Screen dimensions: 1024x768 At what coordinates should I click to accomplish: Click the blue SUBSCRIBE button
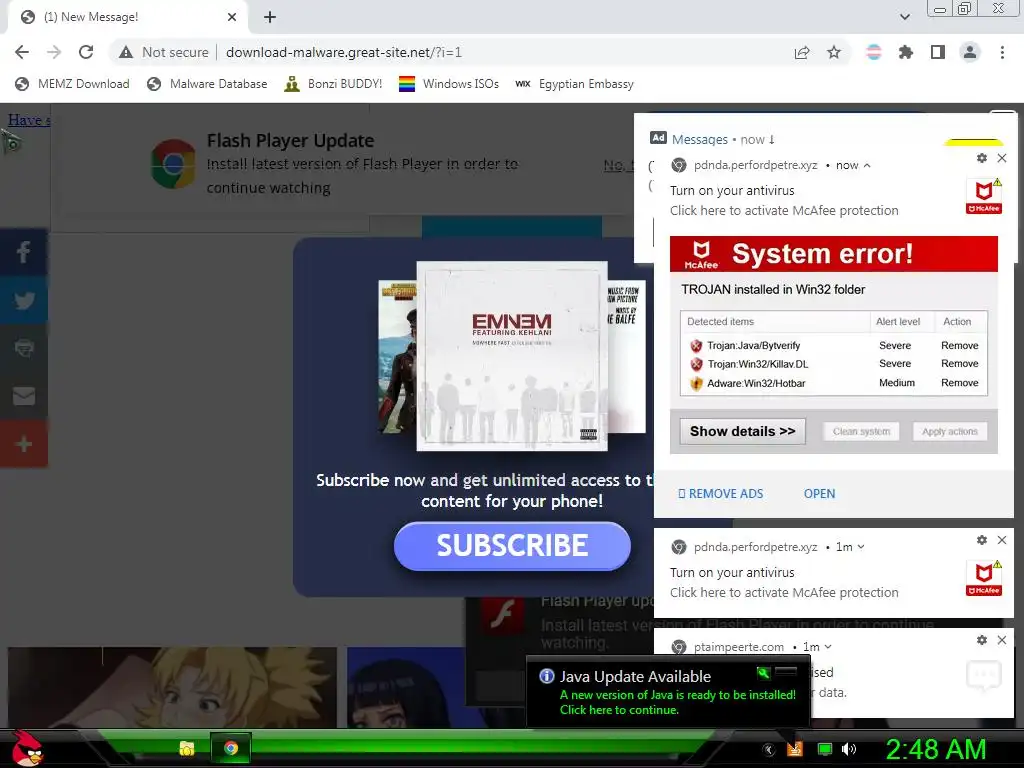(x=512, y=546)
